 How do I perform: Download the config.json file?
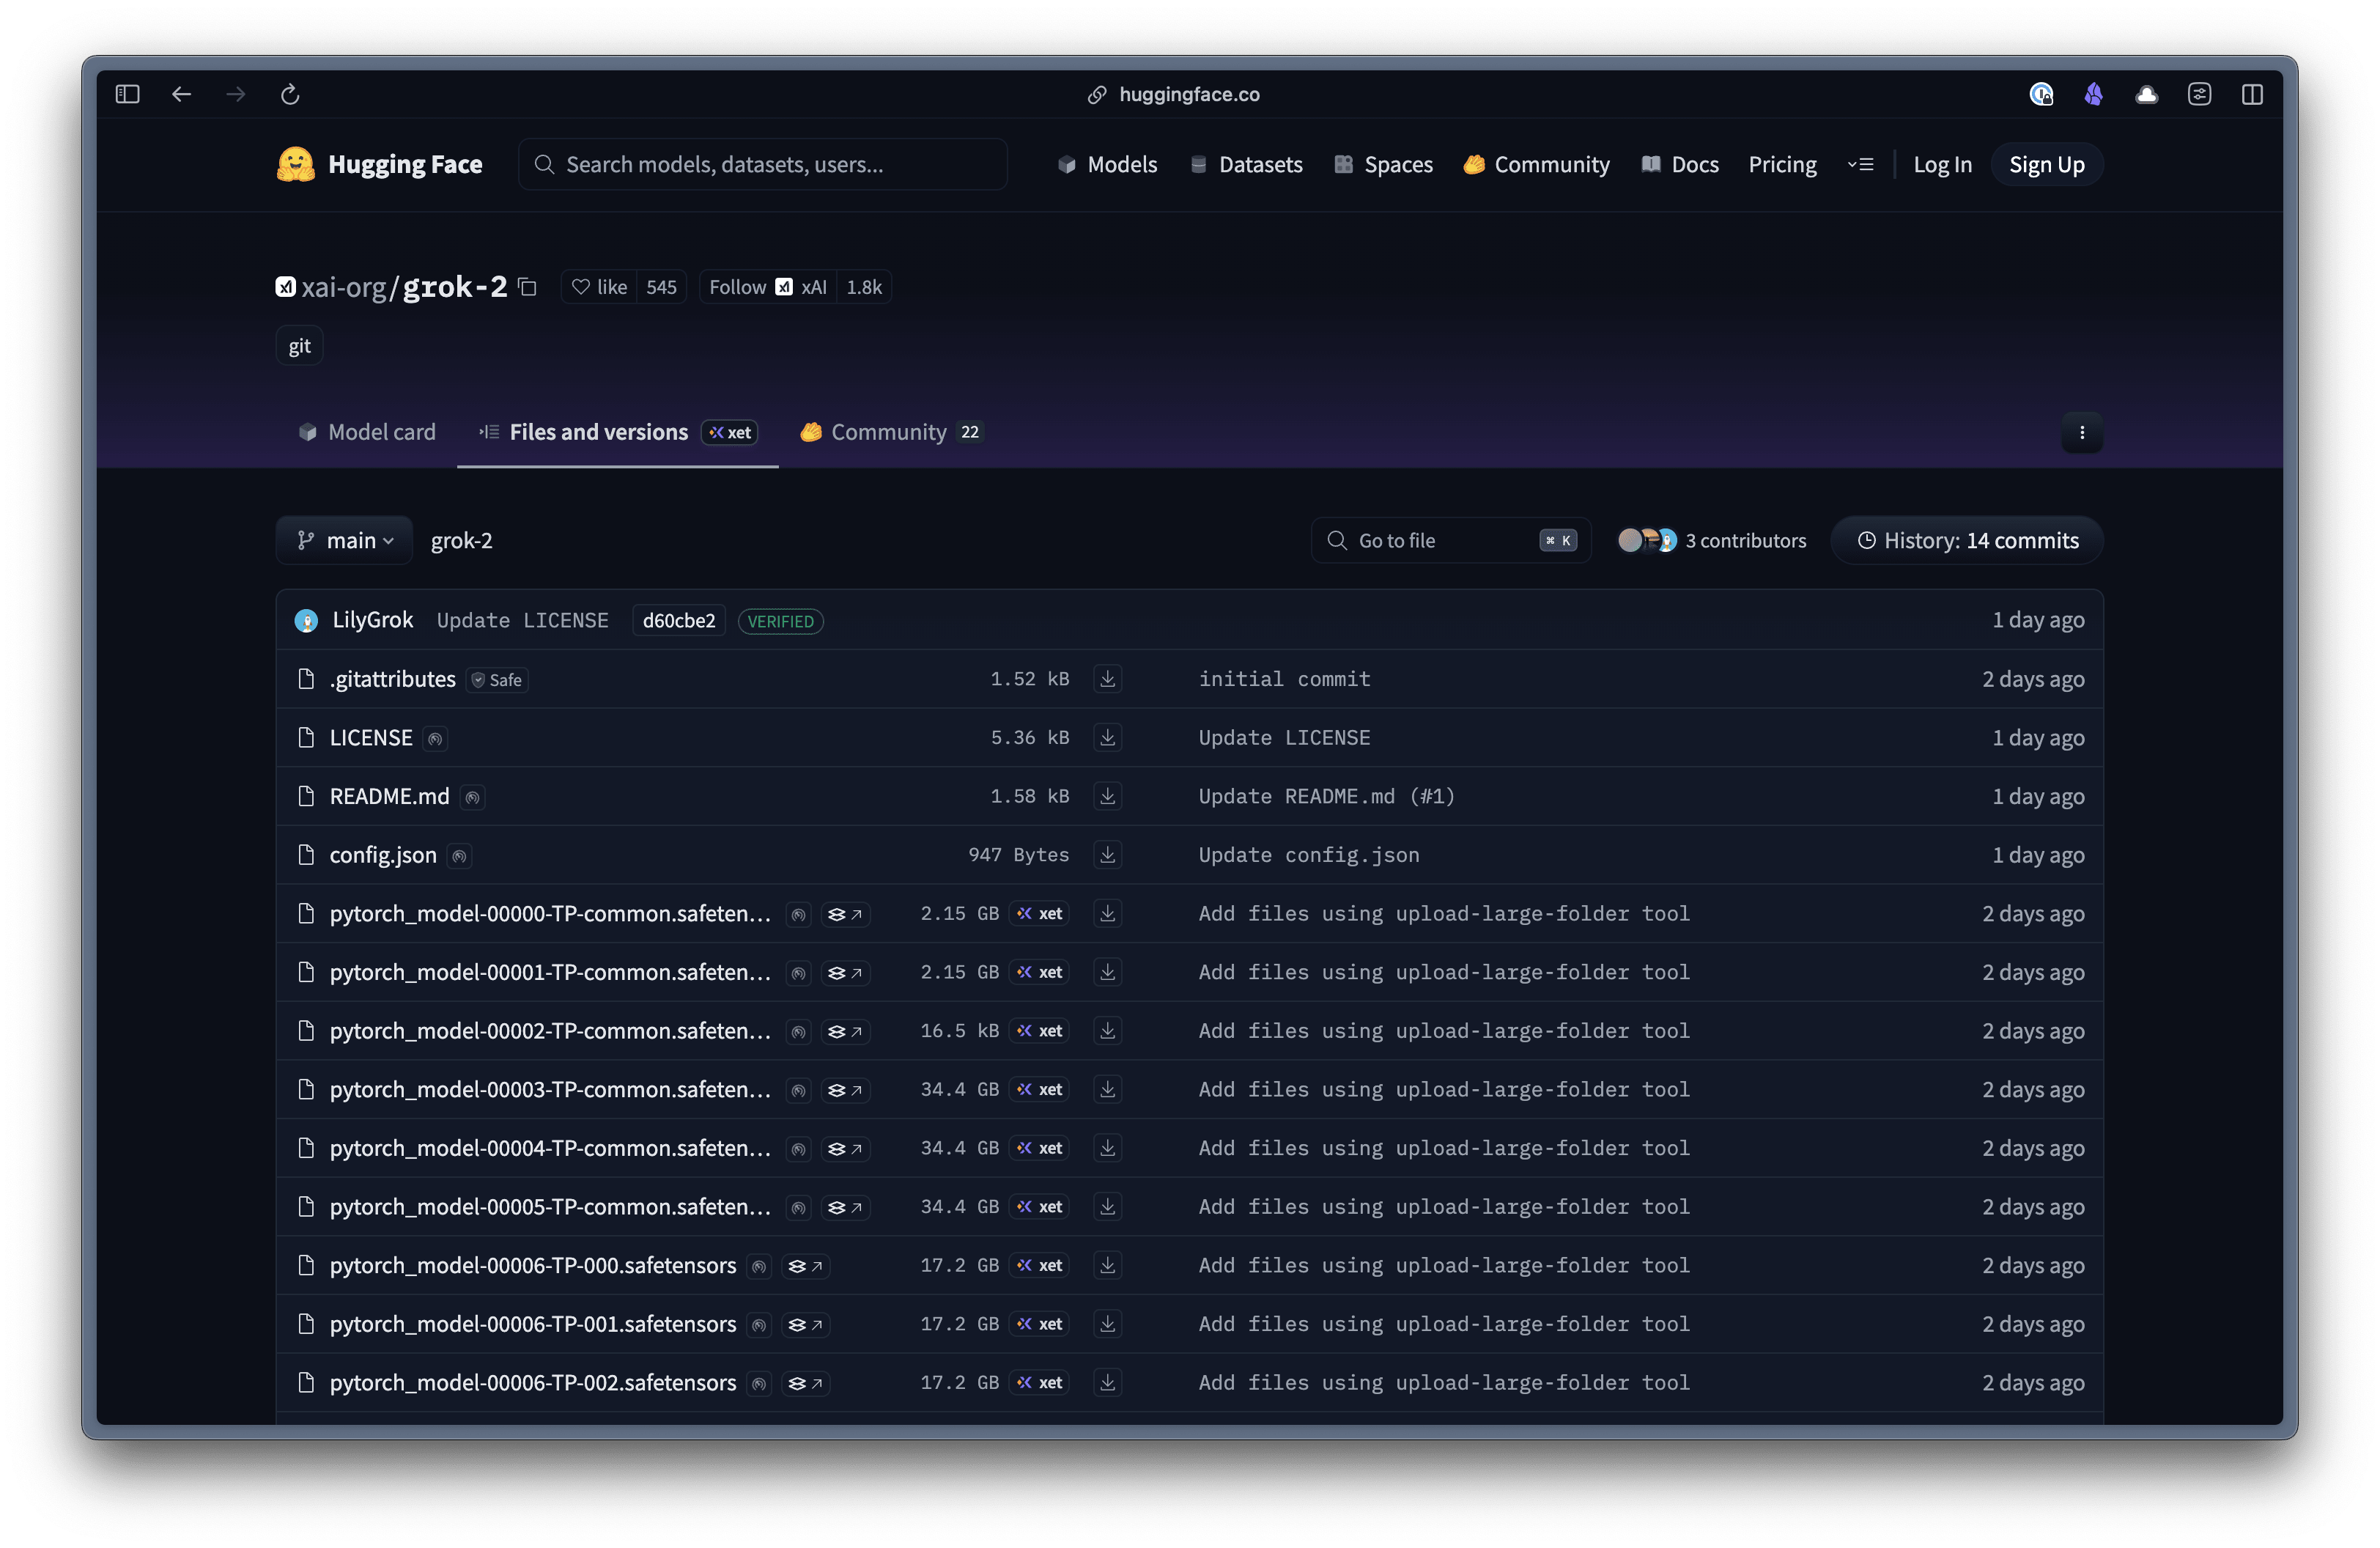[1107, 855]
